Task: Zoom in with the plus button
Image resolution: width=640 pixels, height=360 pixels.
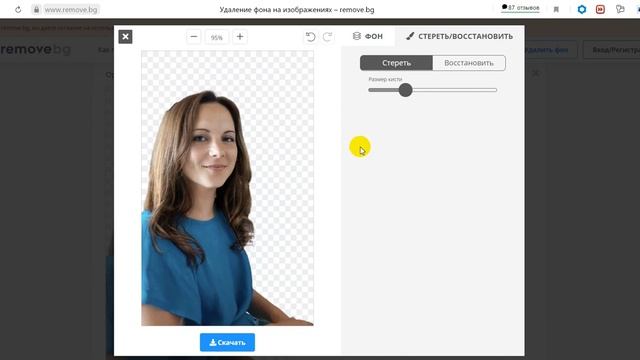Action: pyautogui.click(x=240, y=37)
